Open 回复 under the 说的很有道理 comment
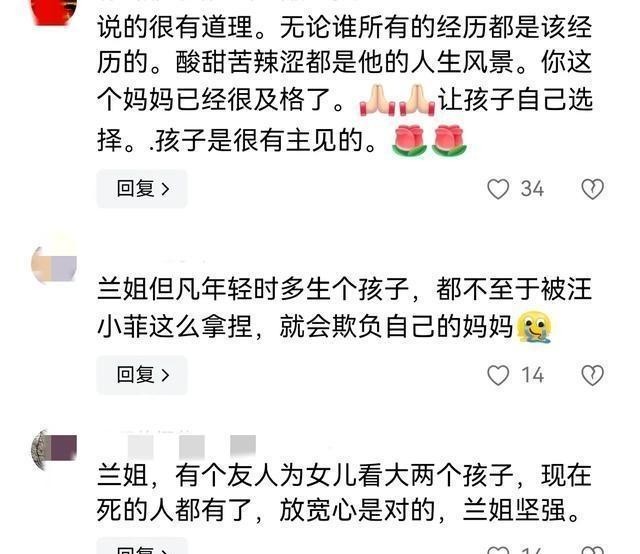This screenshot has height=554, width=640. (x=142, y=189)
